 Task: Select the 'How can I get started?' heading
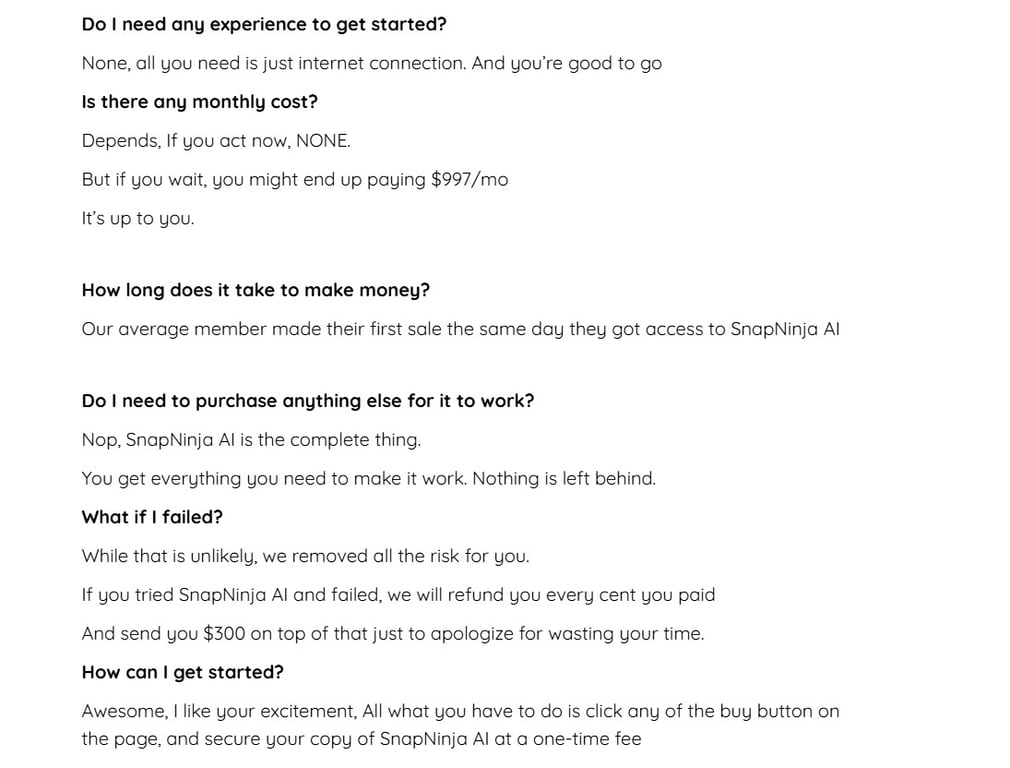click(x=182, y=673)
